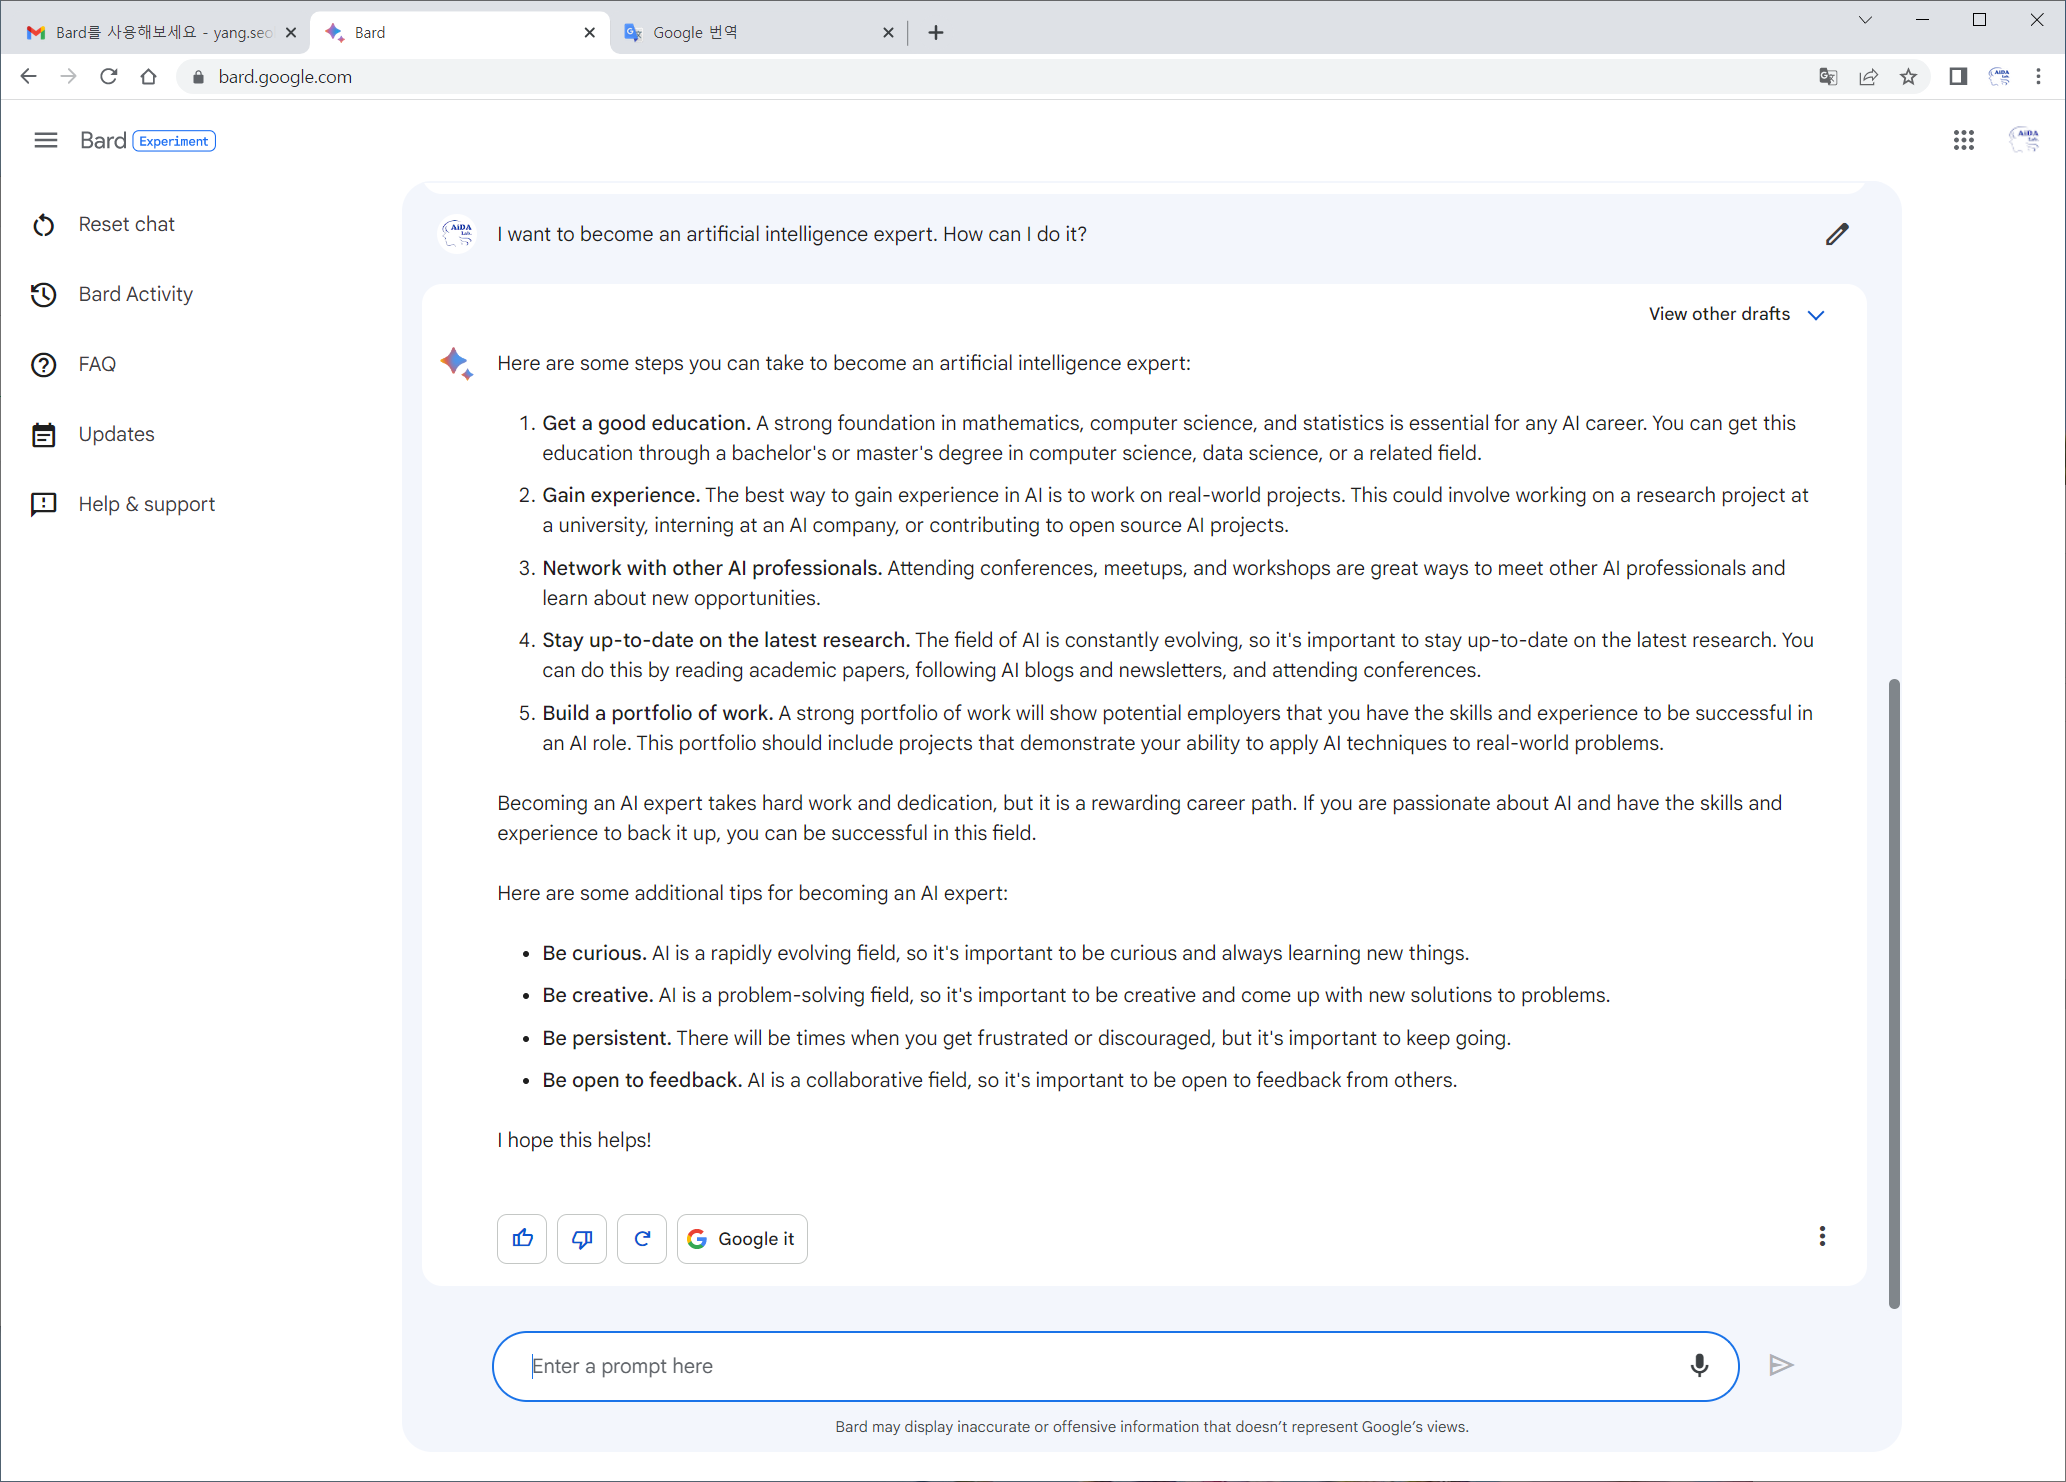
Task: Click the microphone voice input icon
Action: [x=1699, y=1366]
